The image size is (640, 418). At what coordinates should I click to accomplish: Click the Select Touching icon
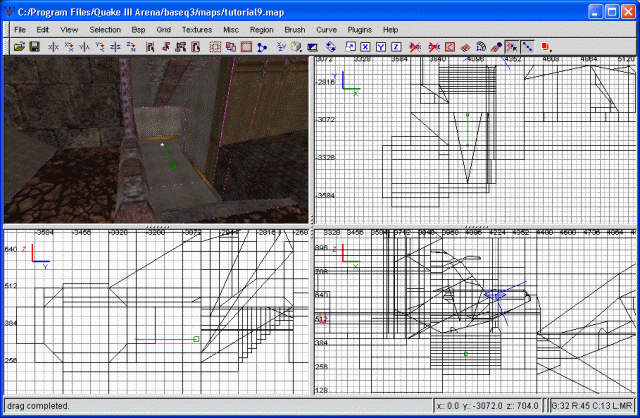point(165,47)
